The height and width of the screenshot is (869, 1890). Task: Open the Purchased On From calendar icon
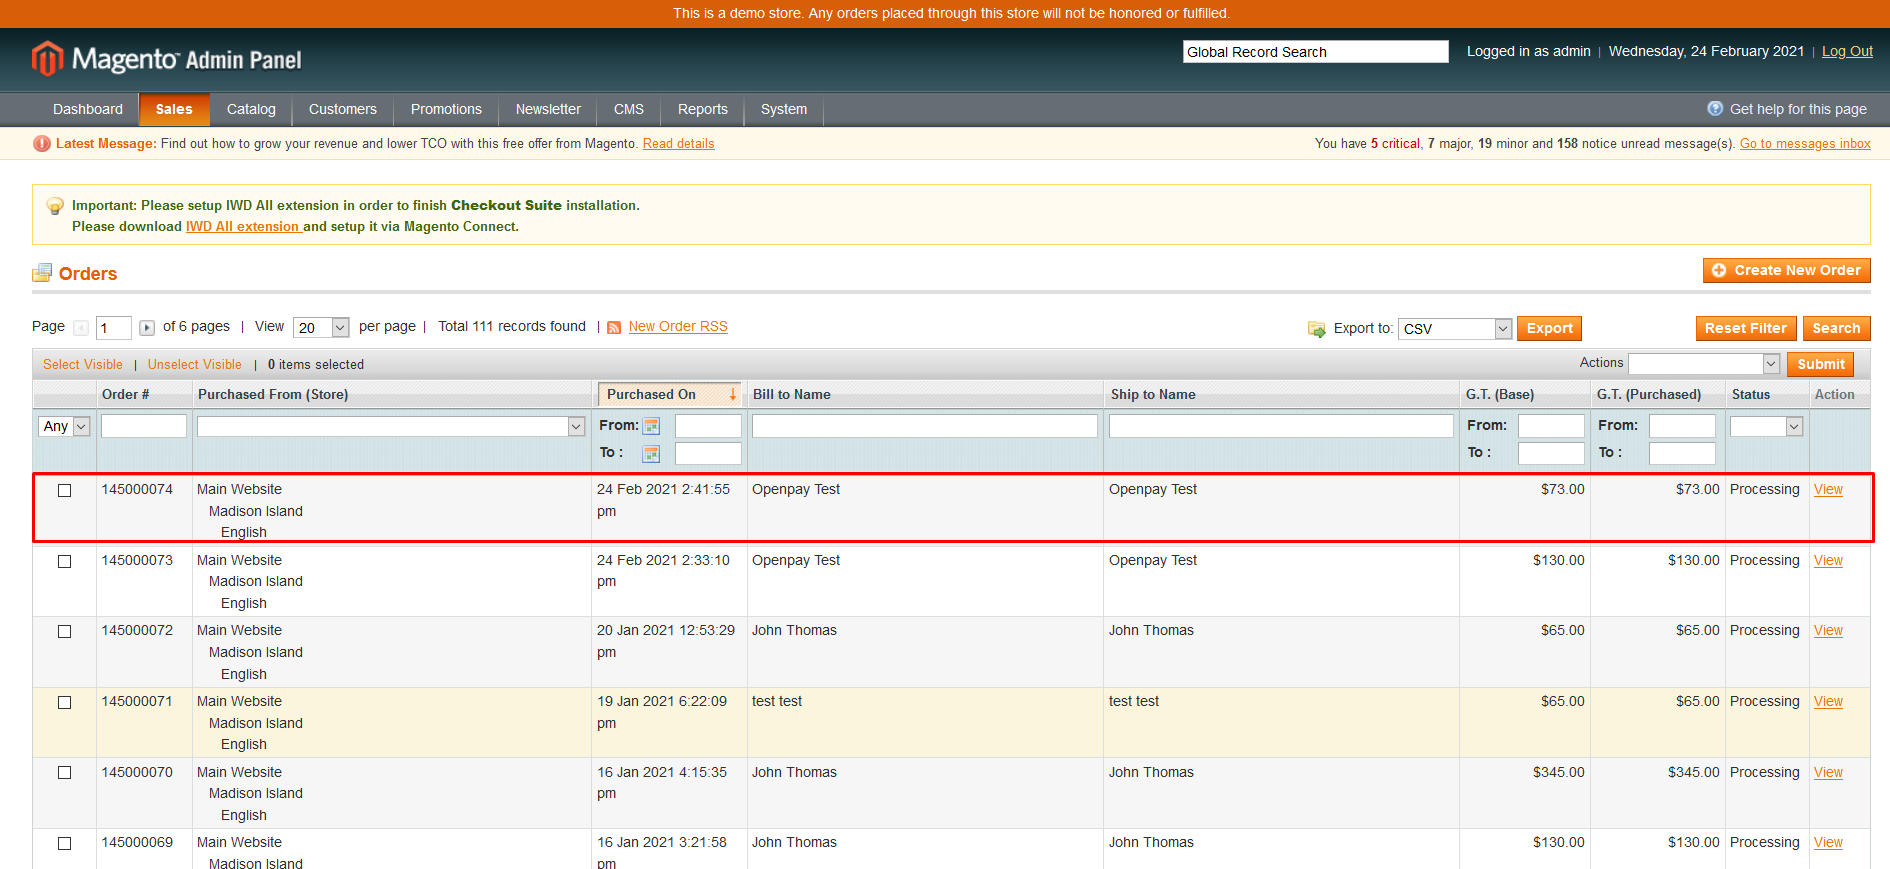point(651,426)
